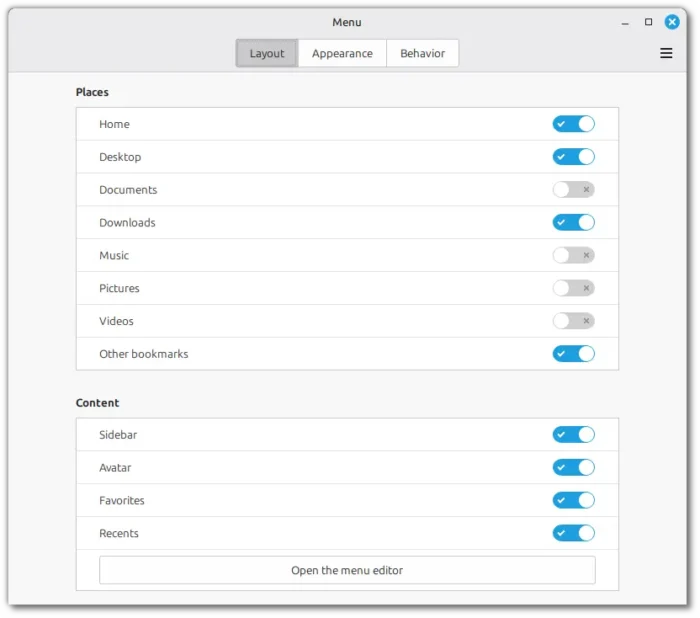700x618 pixels.
Task: Click Open the menu editor button
Action: (347, 570)
